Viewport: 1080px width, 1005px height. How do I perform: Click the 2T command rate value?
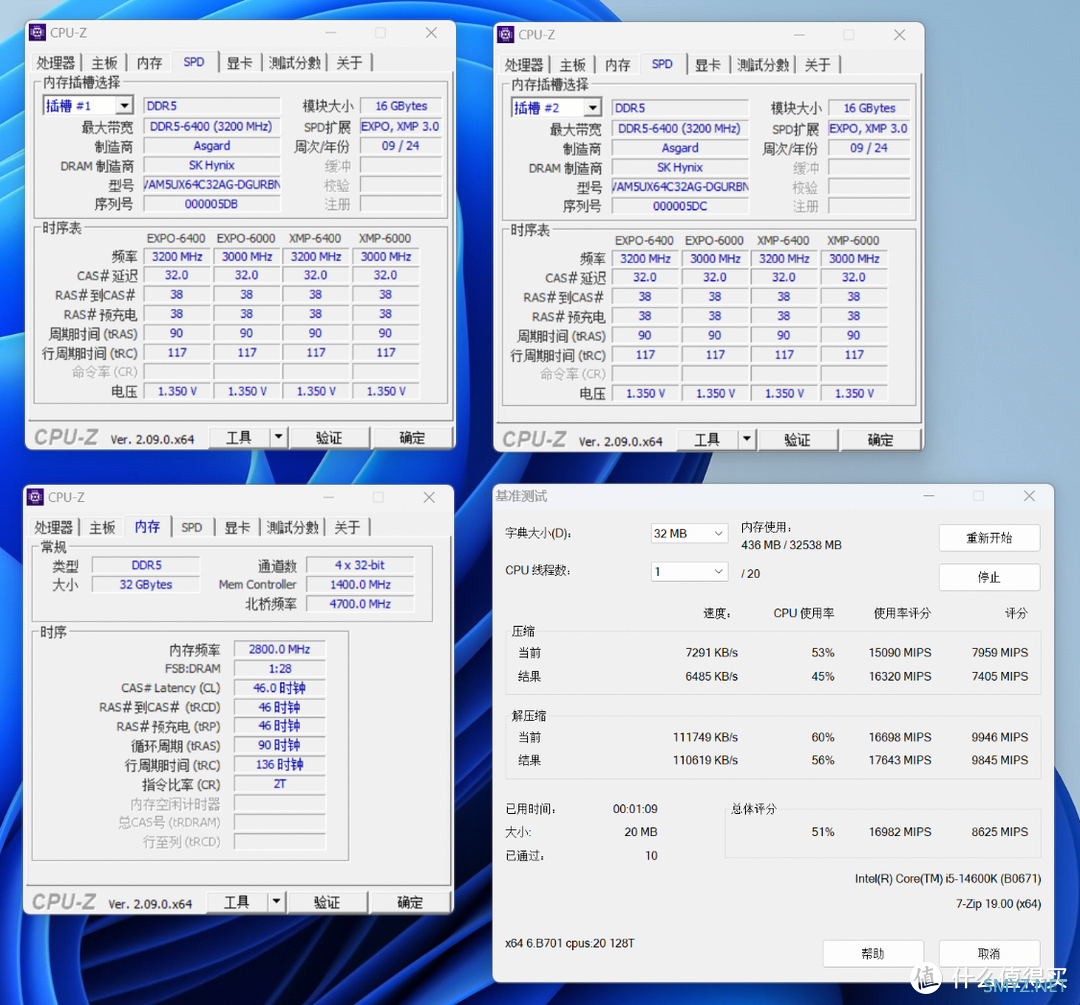[279, 784]
